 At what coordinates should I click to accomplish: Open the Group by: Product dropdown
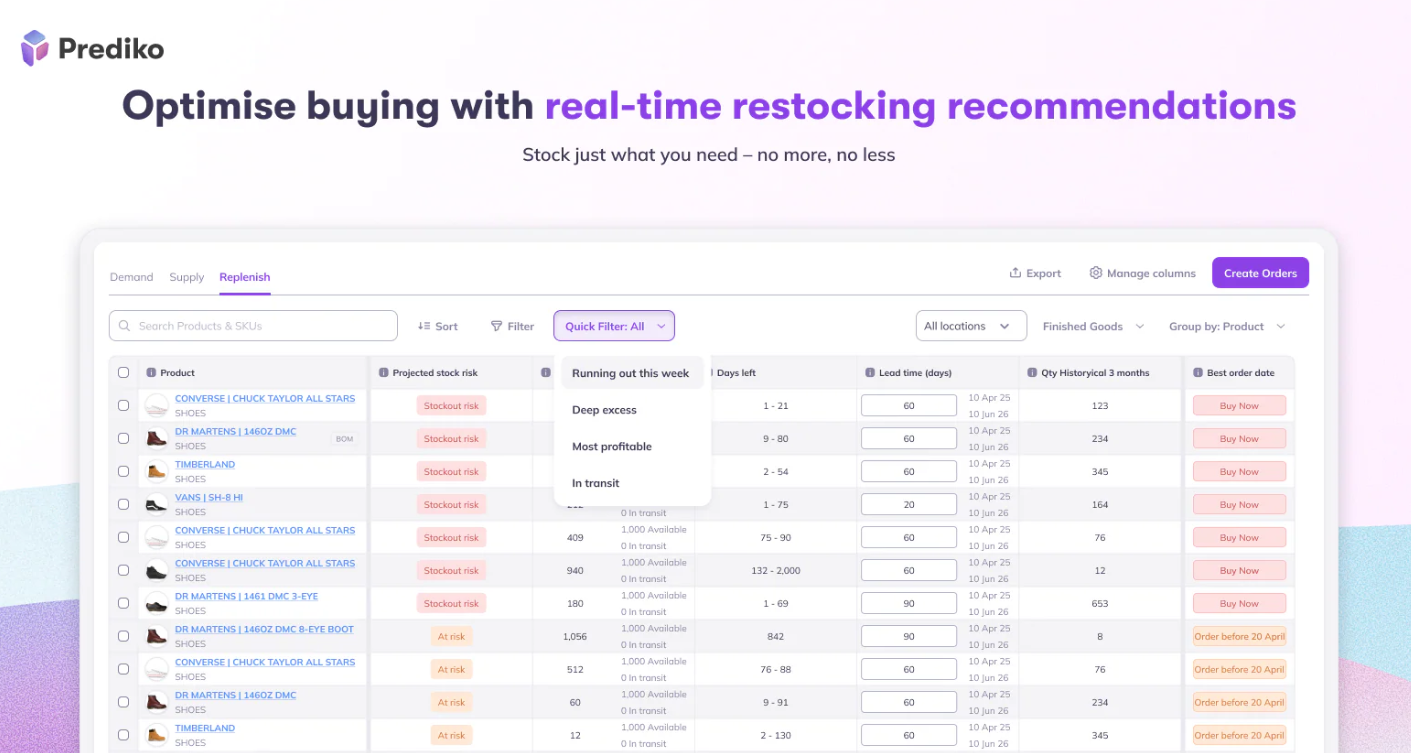(1227, 326)
